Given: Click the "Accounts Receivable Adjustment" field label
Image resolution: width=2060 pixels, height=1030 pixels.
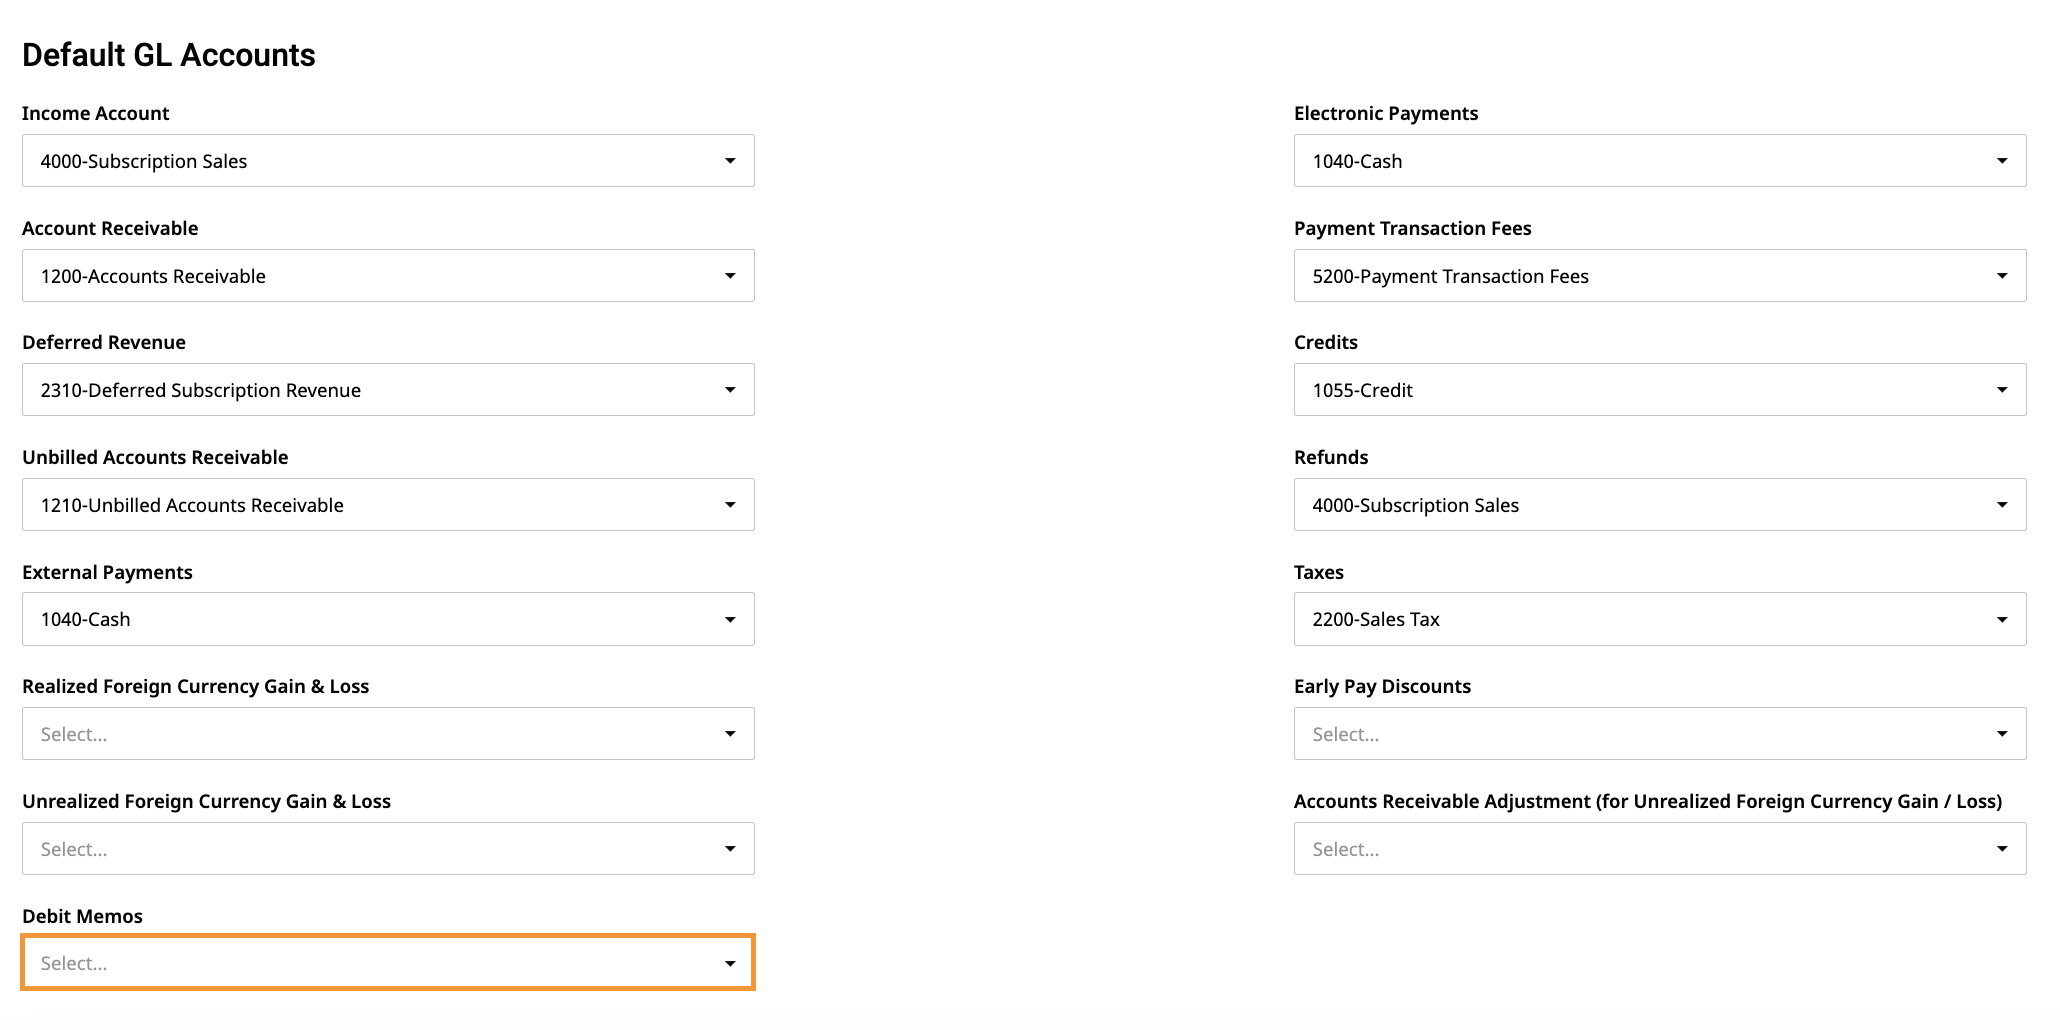Looking at the screenshot, I should 1648,801.
